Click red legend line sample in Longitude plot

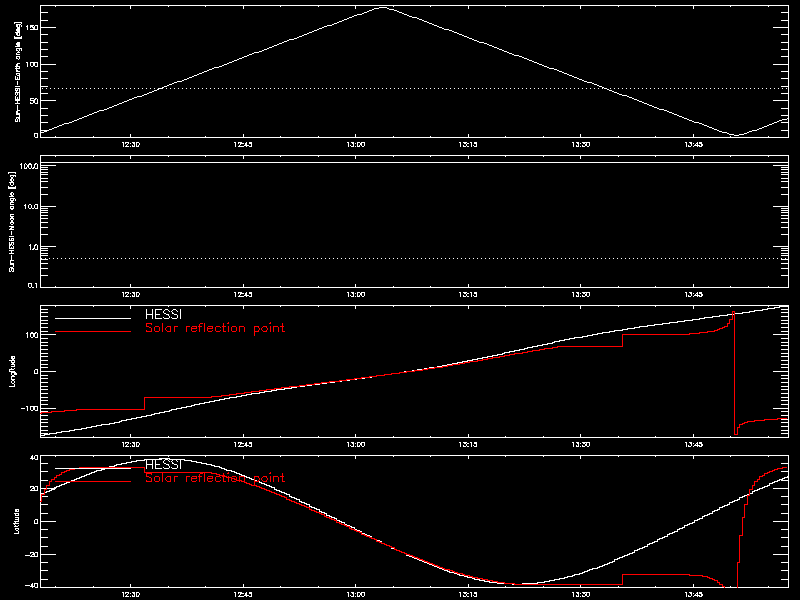[93, 332]
